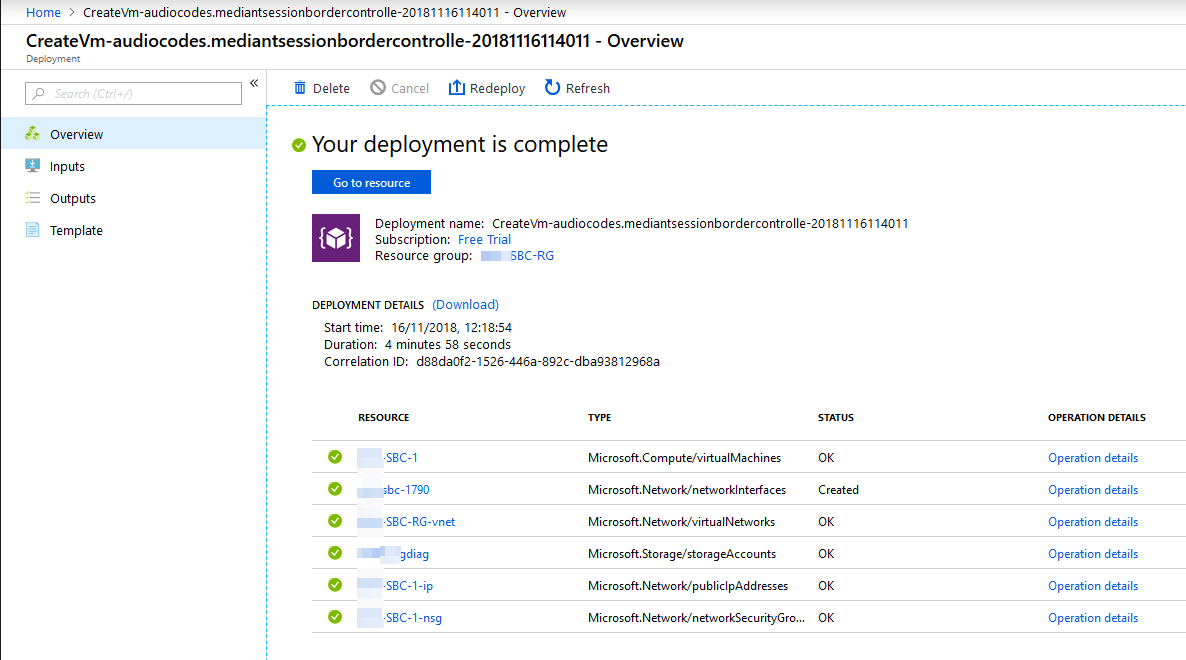Image resolution: width=1186 pixels, height=660 pixels.
Task: Click the Outputs sidebar icon
Action: (33, 198)
